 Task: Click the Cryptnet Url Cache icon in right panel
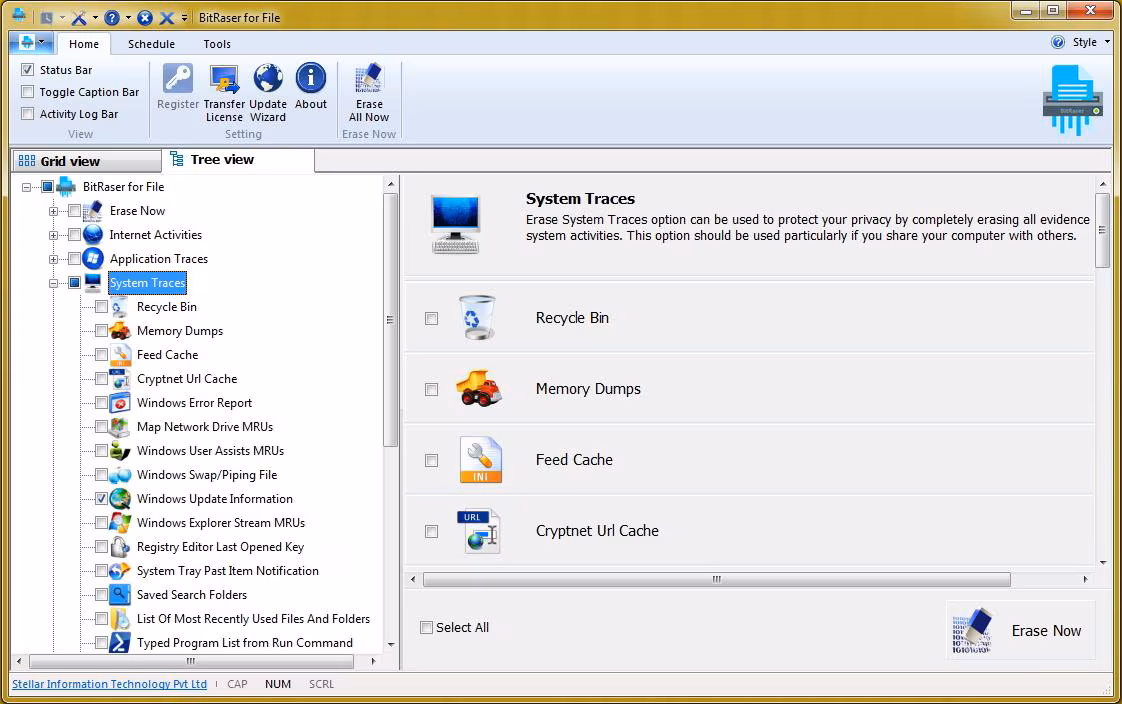[x=478, y=531]
